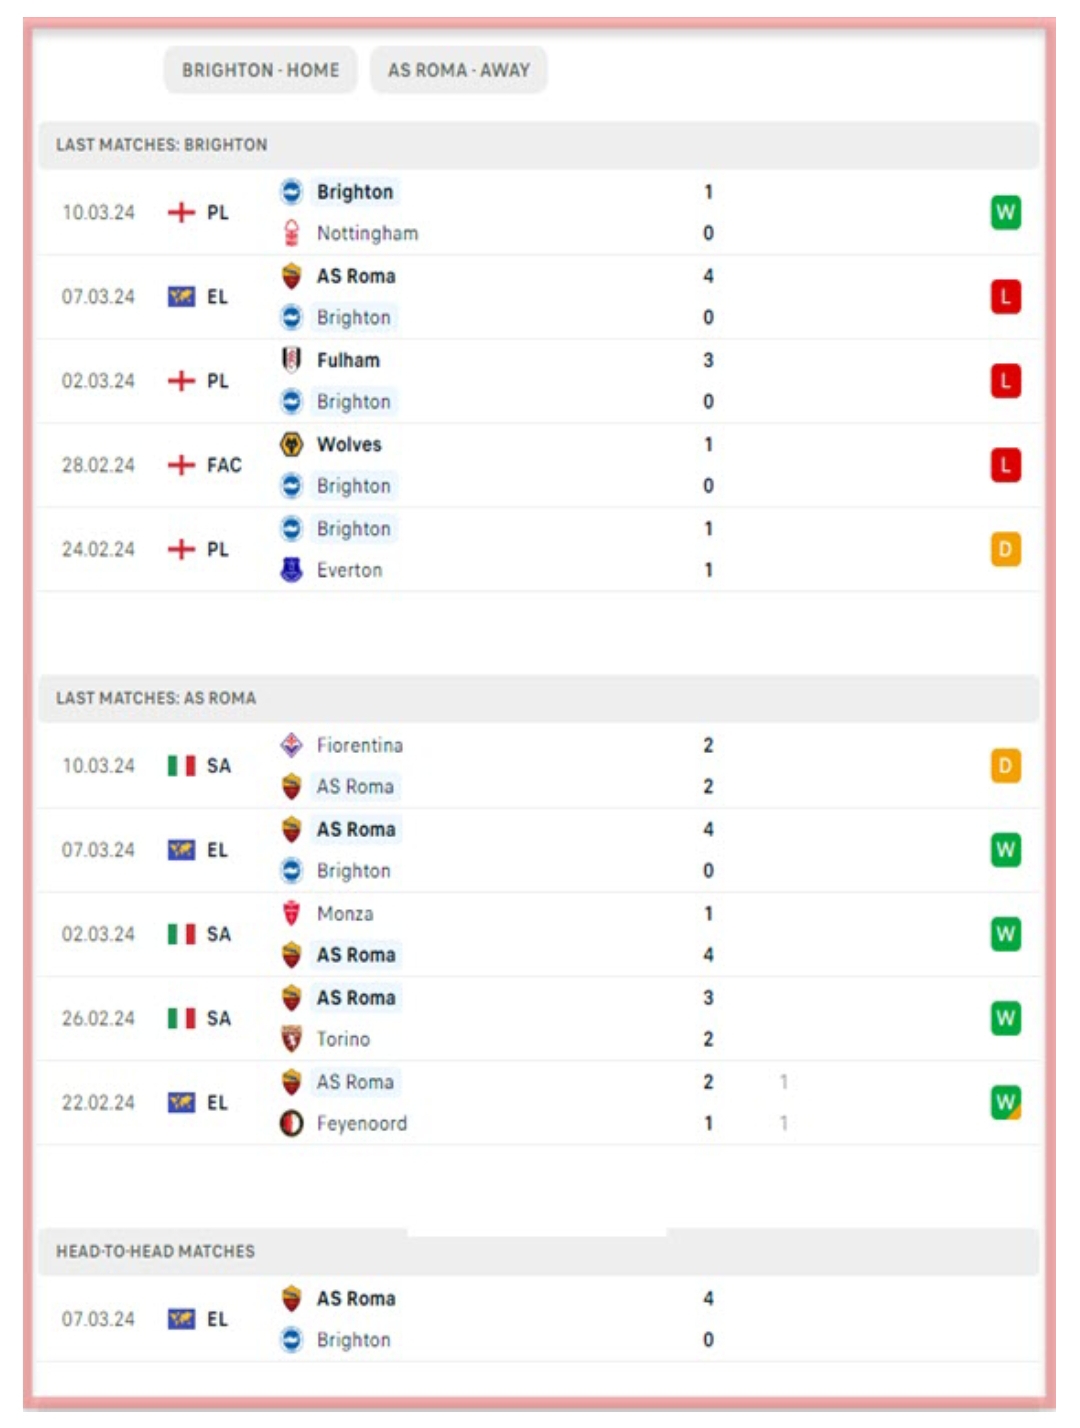Click the Everton club crest

pos(291,570)
